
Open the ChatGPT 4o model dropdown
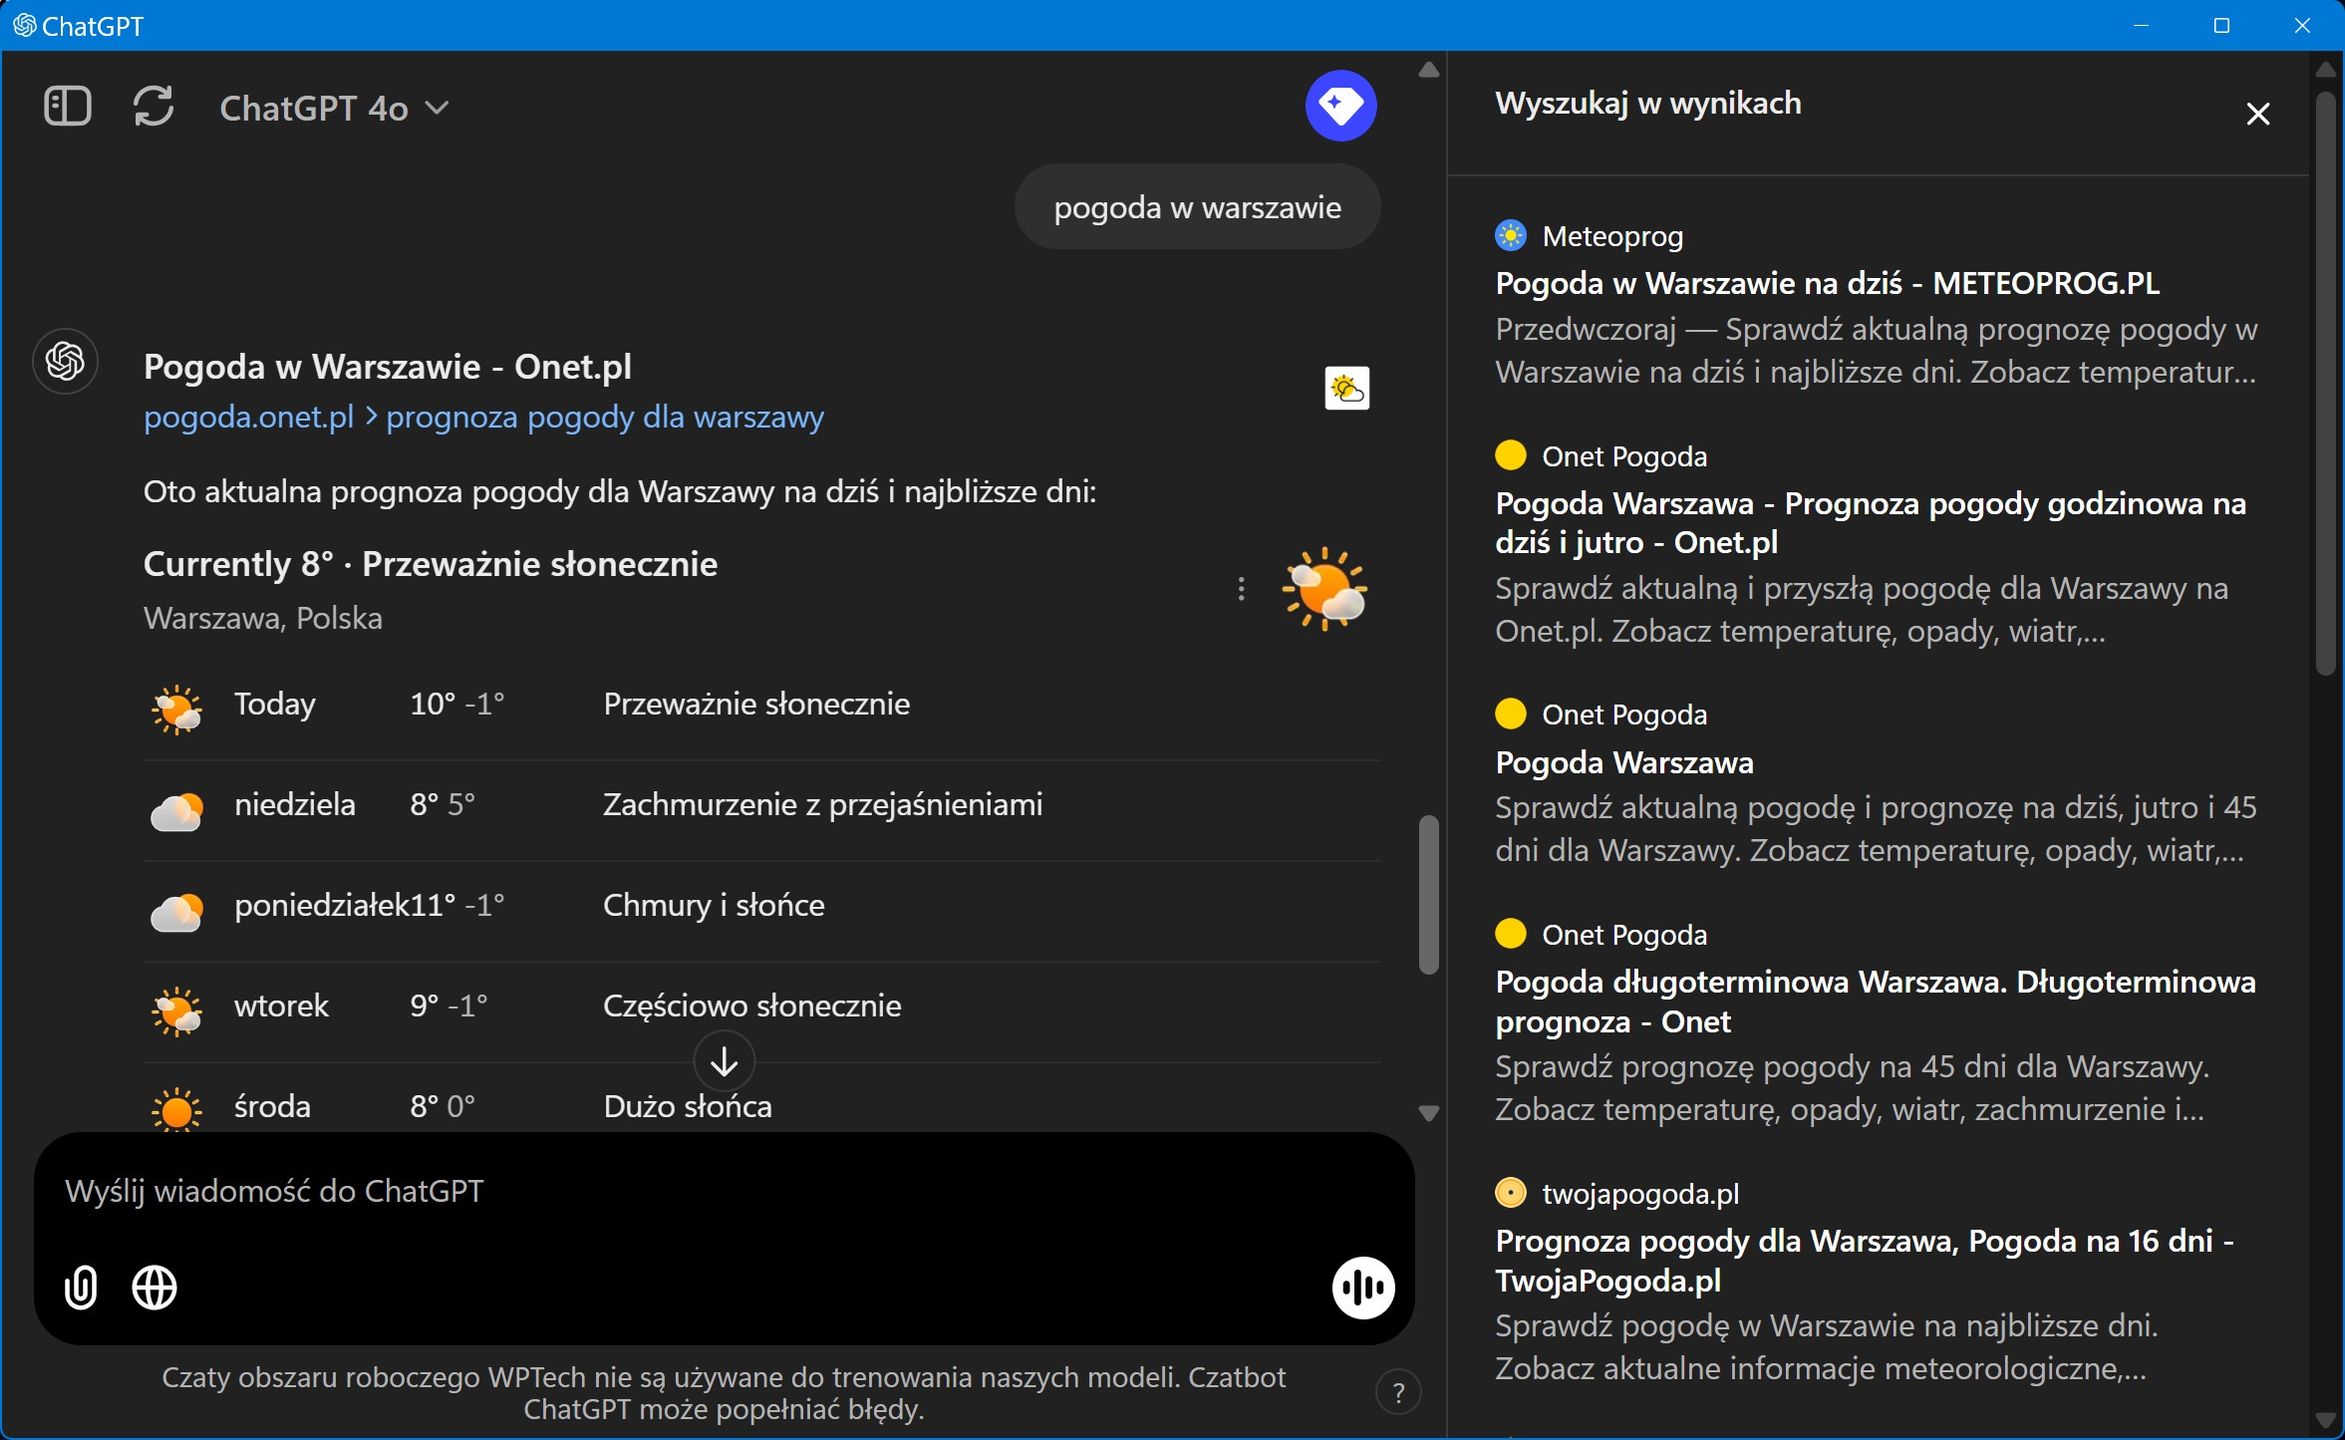(333, 108)
